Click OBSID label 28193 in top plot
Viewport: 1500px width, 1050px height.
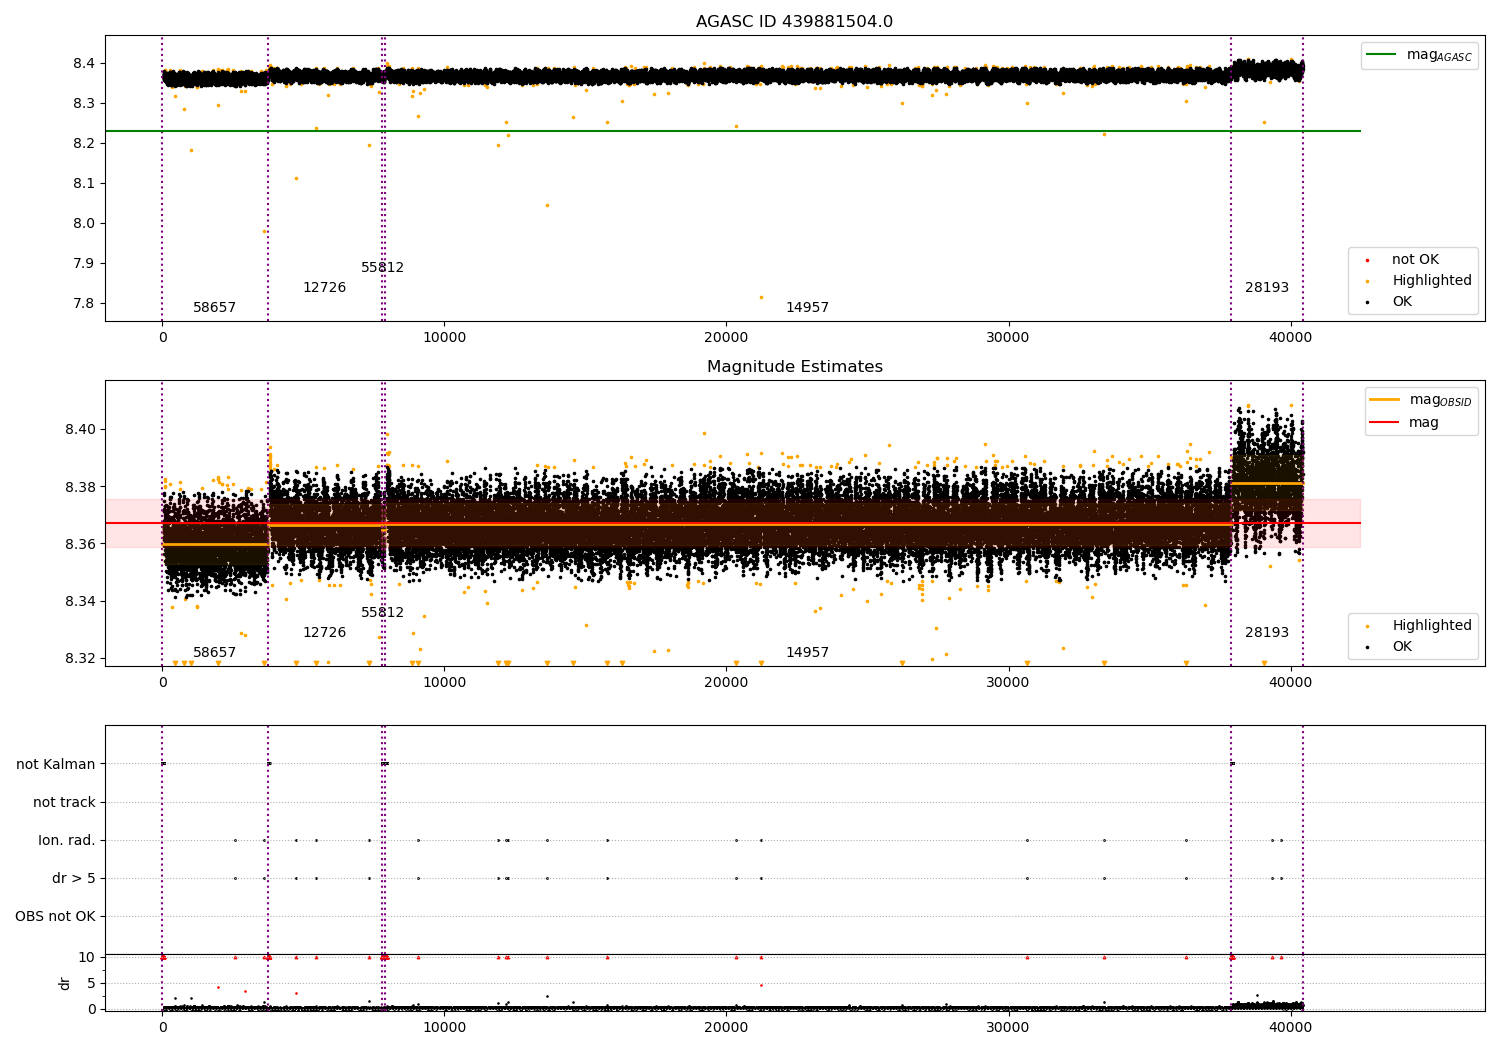click(x=1267, y=288)
